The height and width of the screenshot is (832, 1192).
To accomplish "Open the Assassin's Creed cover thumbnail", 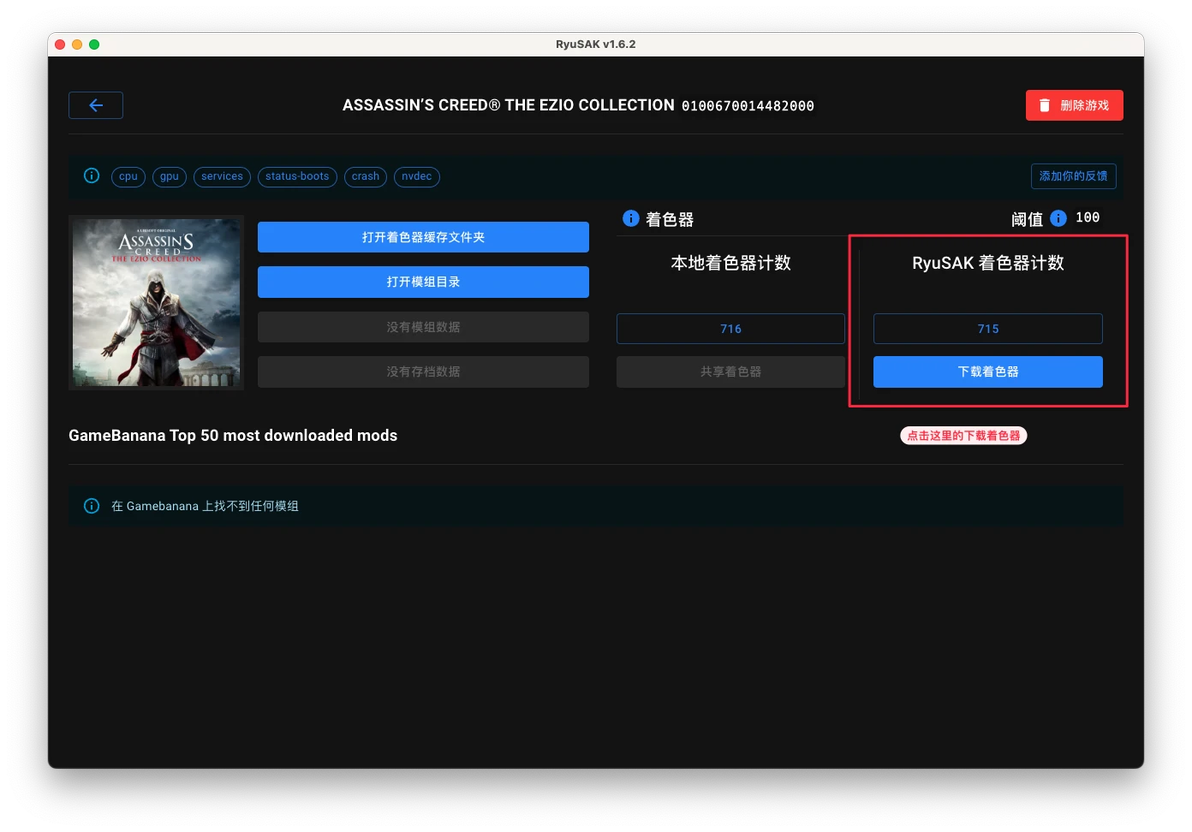I will click(156, 303).
